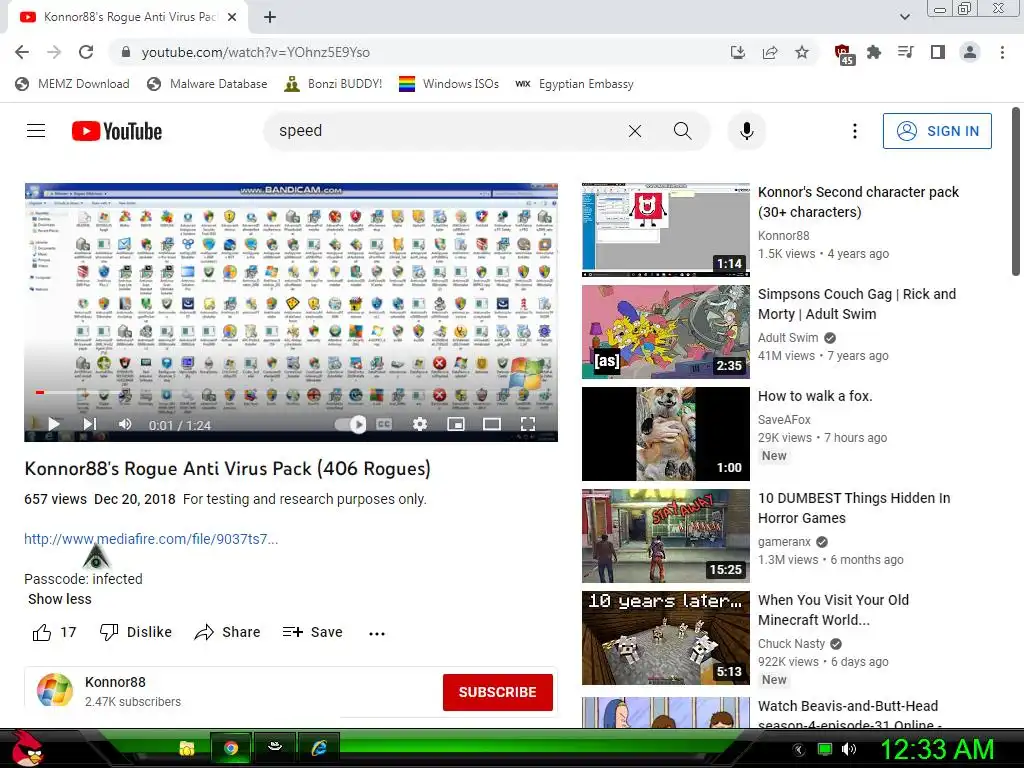This screenshot has height=768, width=1024.
Task: Open the mediafire.com download link
Action: [151, 539]
